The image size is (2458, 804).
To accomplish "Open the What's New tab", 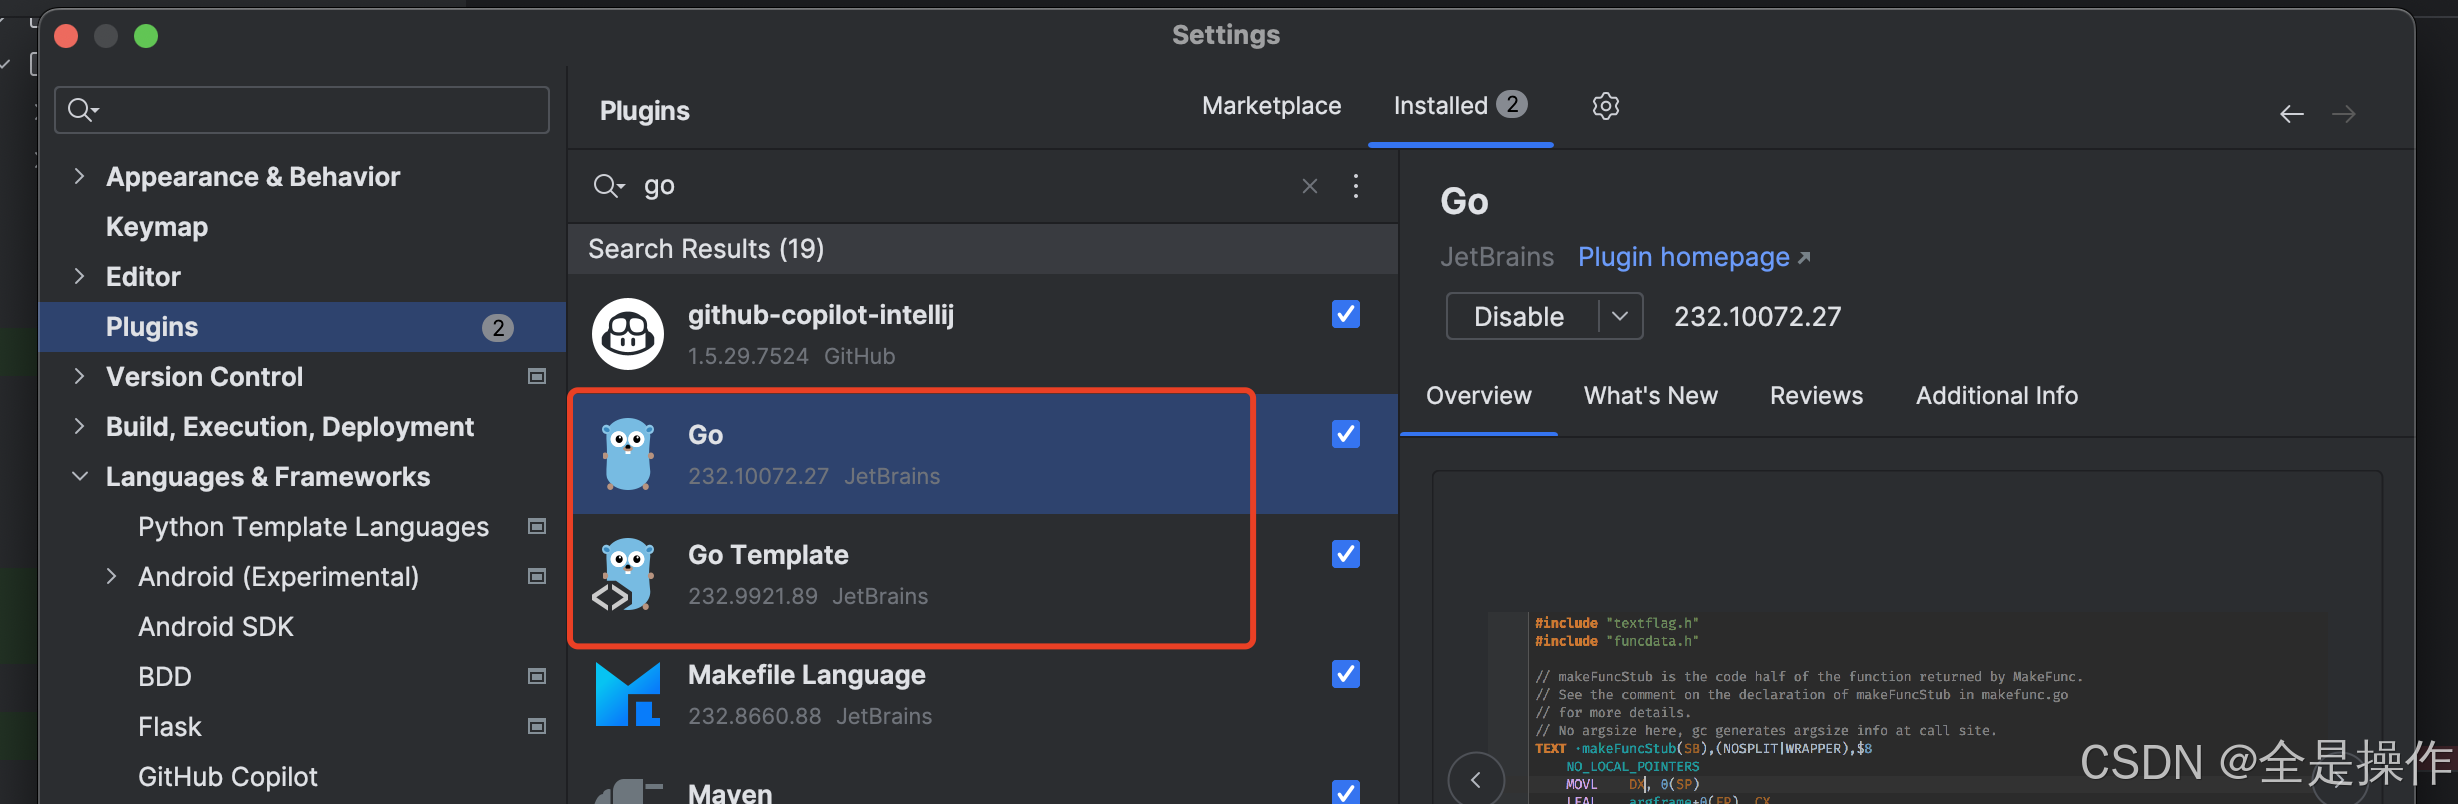I will pos(1650,396).
